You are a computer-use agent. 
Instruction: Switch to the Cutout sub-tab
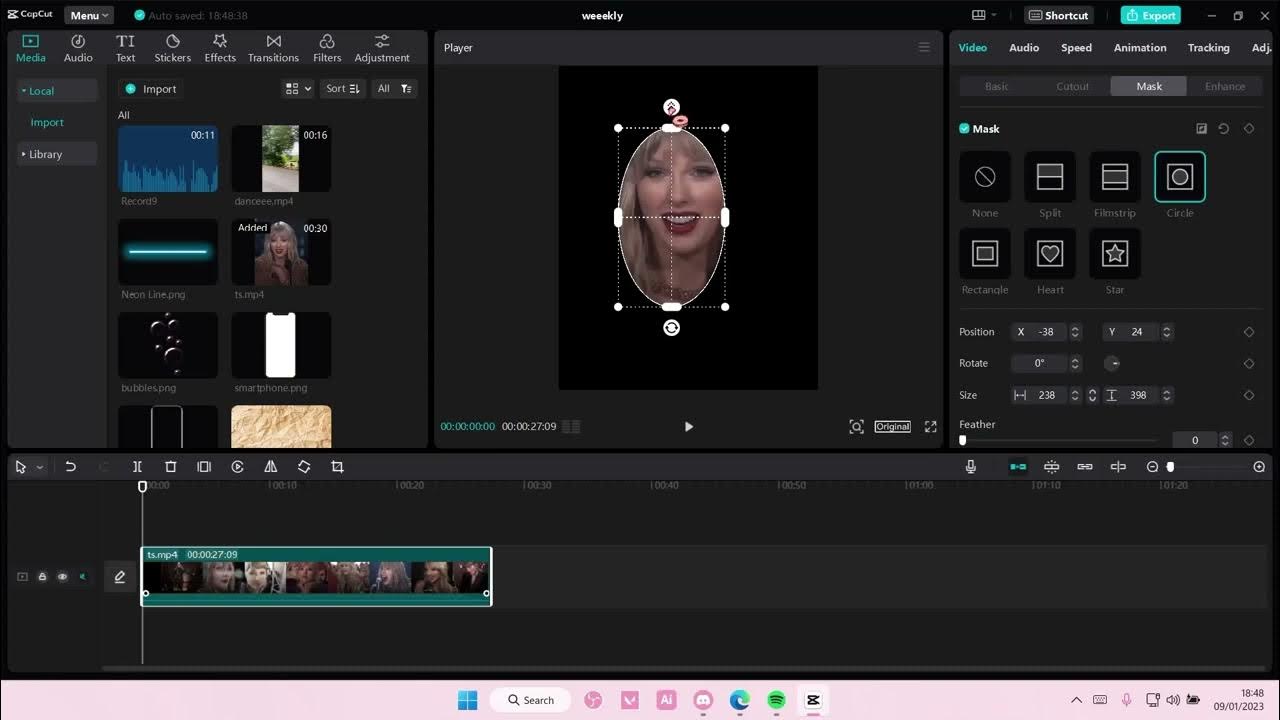1072,86
